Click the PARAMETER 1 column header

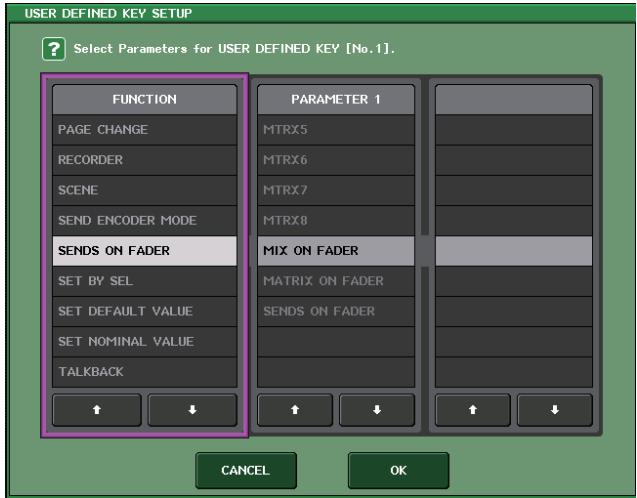pos(336,100)
